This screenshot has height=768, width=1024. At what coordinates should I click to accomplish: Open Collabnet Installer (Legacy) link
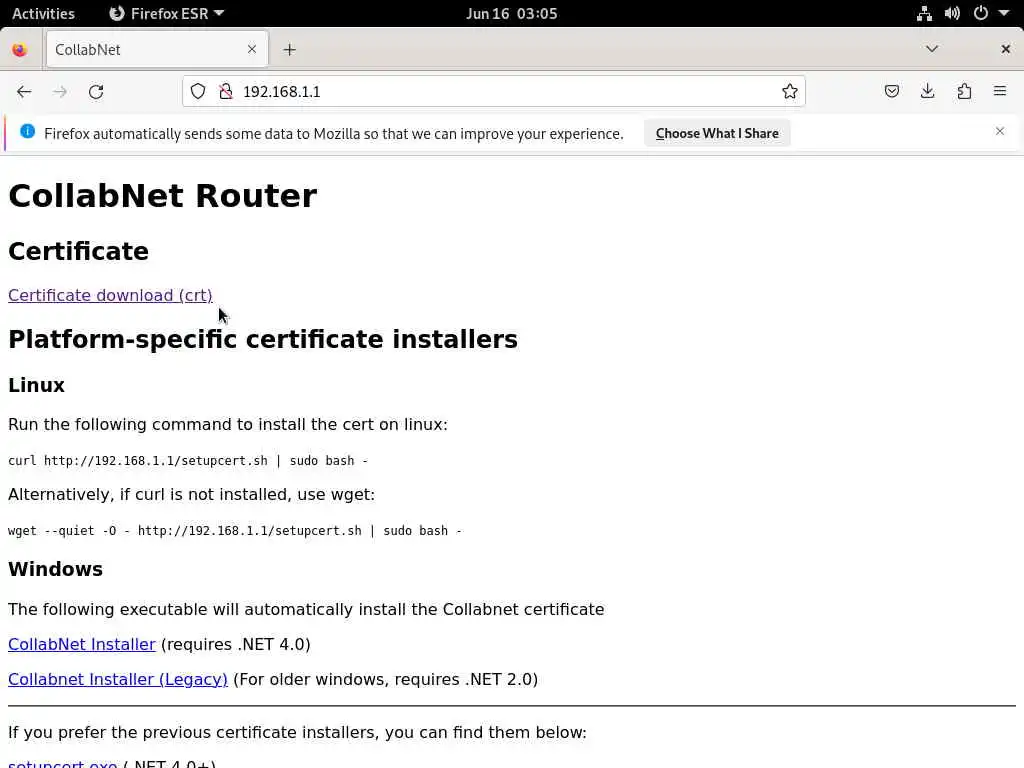tap(118, 679)
